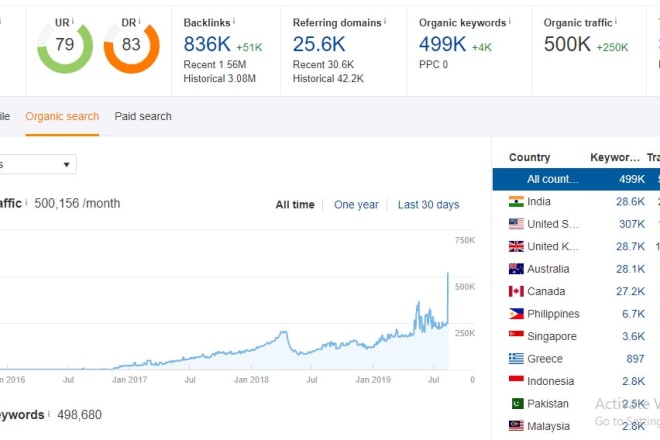Click Australia's 28.1K keywords value
The image size is (660, 440).
pyautogui.click(x=630, y=269)
